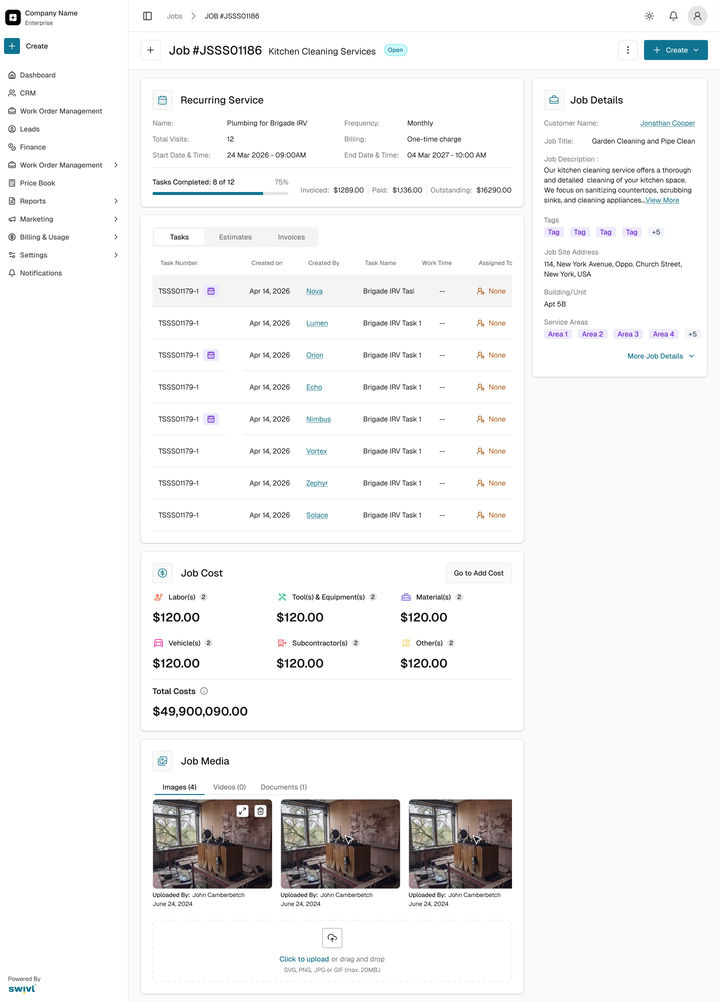The height and width of the screenshot is (1002, 720).
Task: Expand More Job Details
Action: (x=661, y=356)
